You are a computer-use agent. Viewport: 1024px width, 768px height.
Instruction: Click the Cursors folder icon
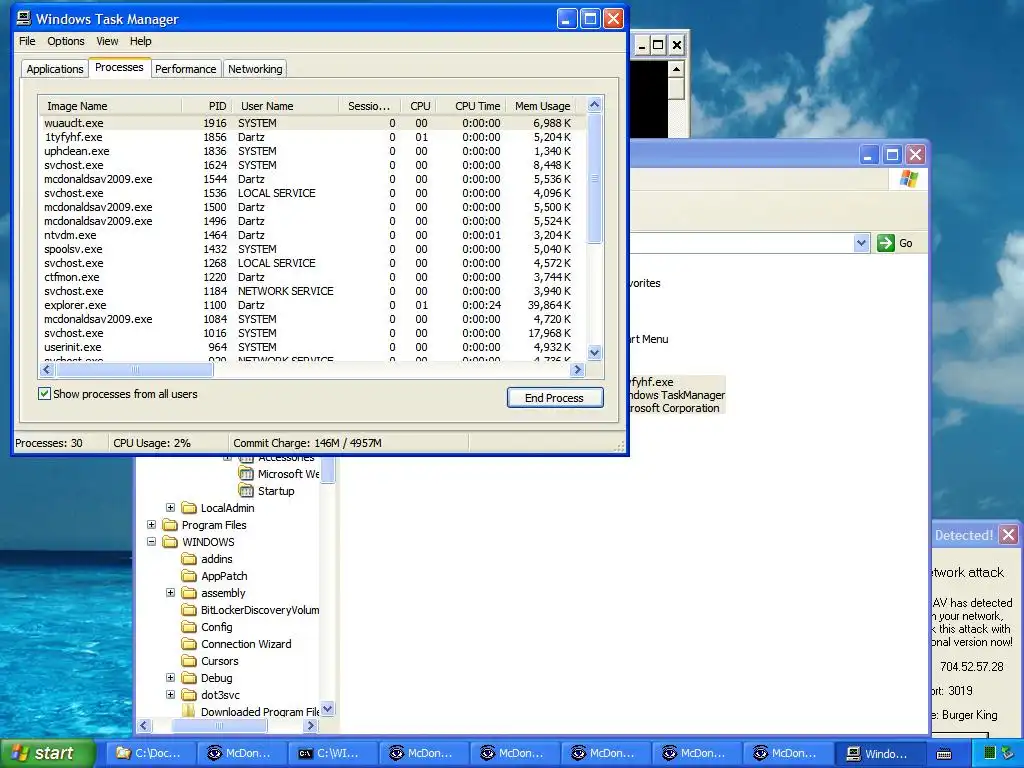point(189,660)
